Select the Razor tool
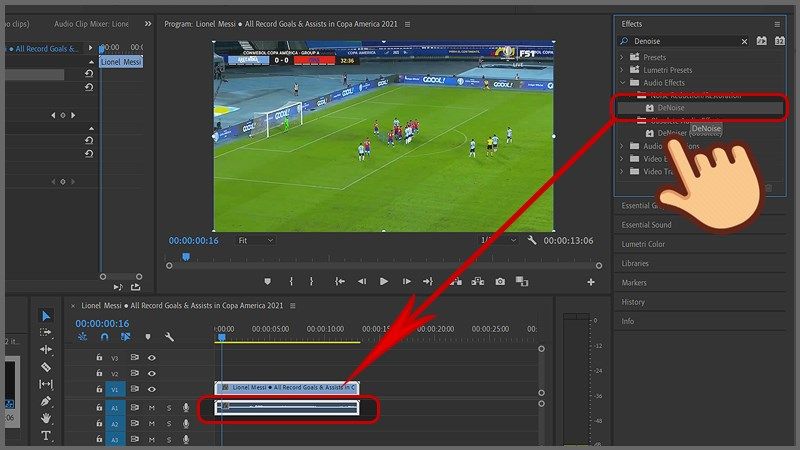Screen dimensions: 800x450 coord(46,367)
